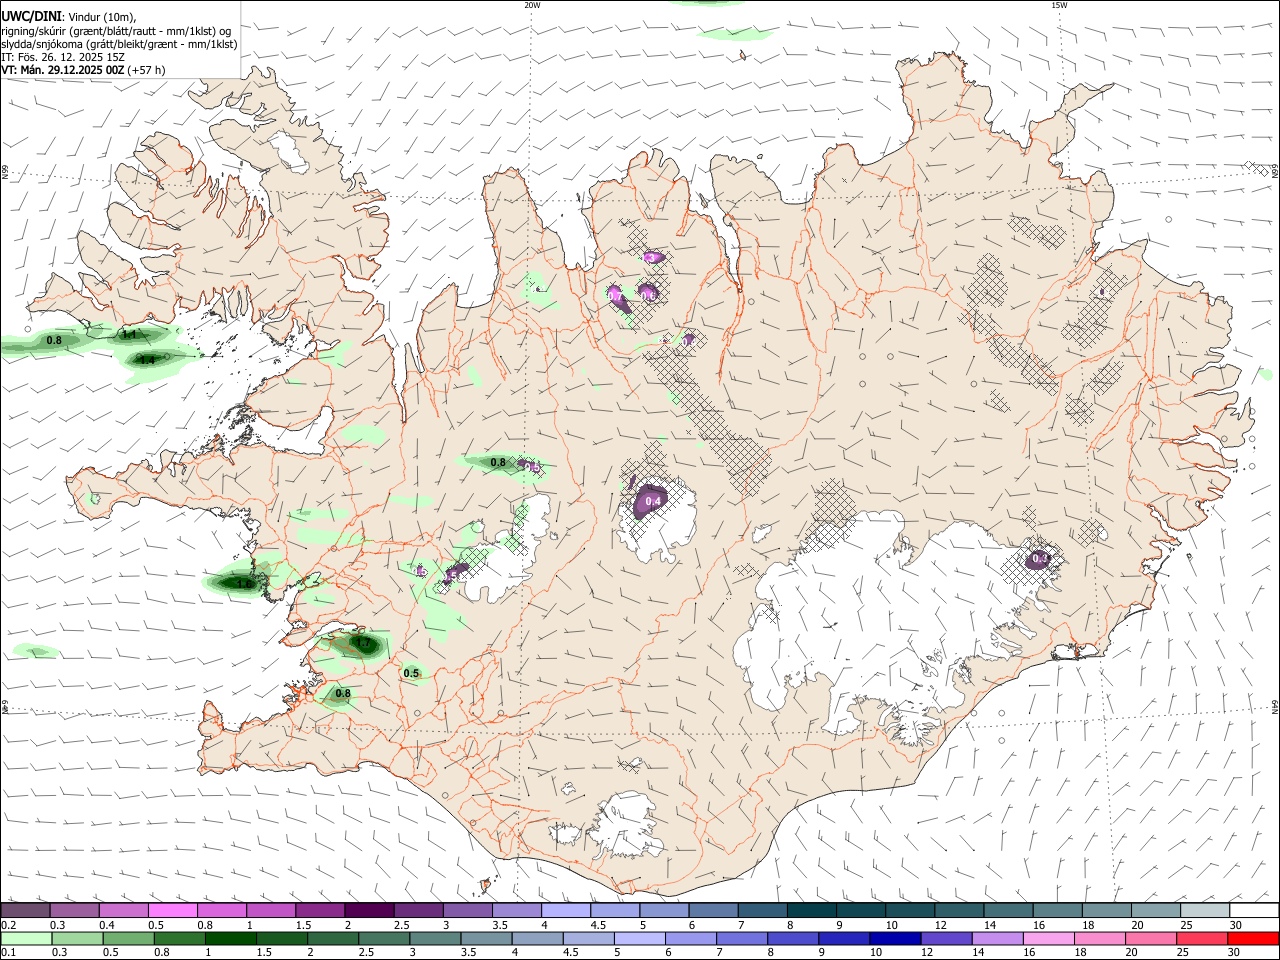Click the bright red swatch after 30 in legend
Viewport: 1280px width, 960px height.
(x=1254, y=939)
